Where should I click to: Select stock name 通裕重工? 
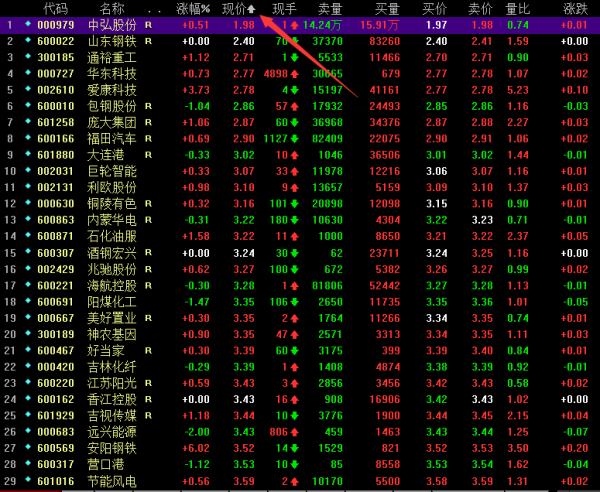112,58
